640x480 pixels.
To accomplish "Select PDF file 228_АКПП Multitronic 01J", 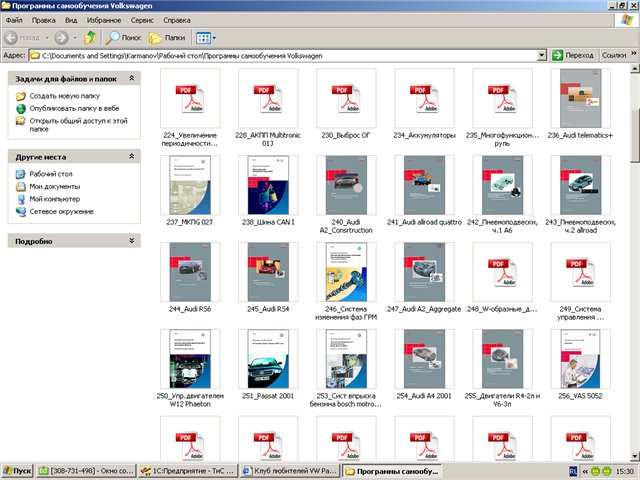I will (268, 98).
